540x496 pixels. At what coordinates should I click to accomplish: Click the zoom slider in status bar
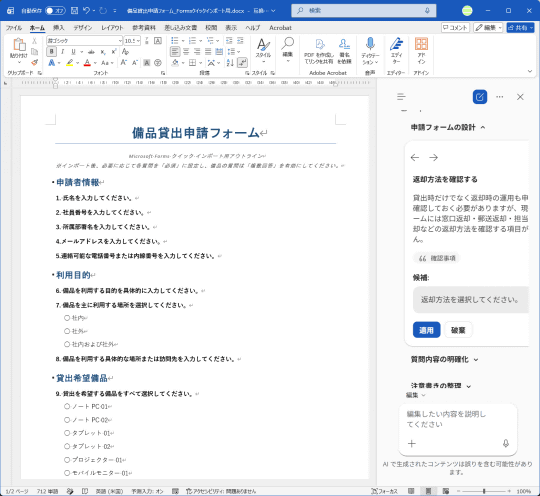point(484,491)
